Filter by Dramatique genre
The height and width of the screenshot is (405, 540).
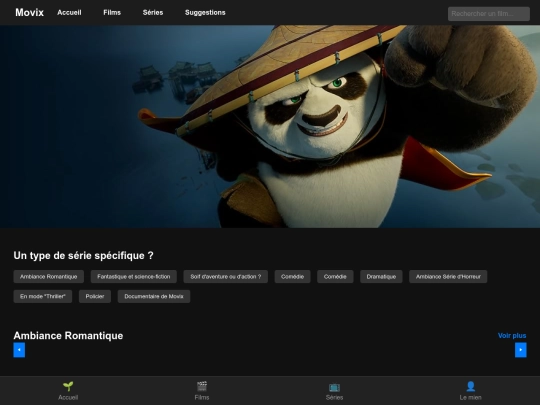(381, 277)
